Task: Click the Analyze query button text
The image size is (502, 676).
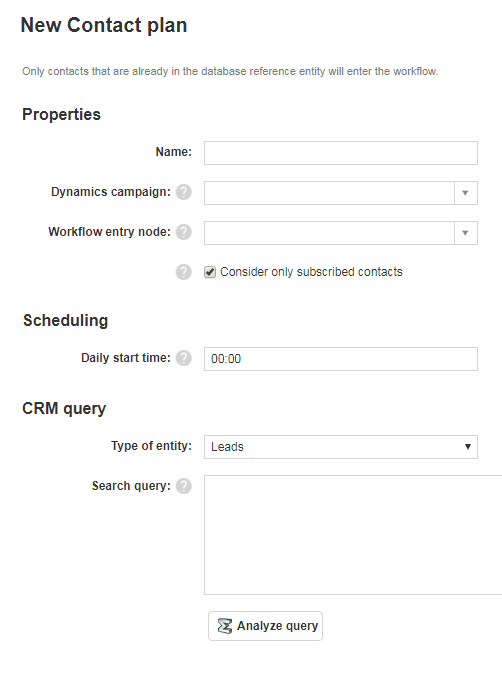Action: (277, 626)
